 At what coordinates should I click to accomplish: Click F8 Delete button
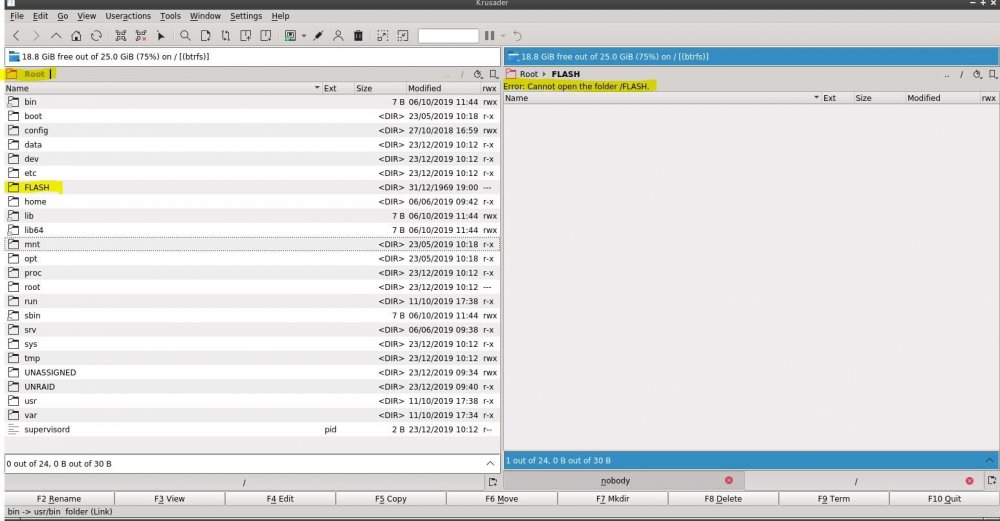(723, 499)
